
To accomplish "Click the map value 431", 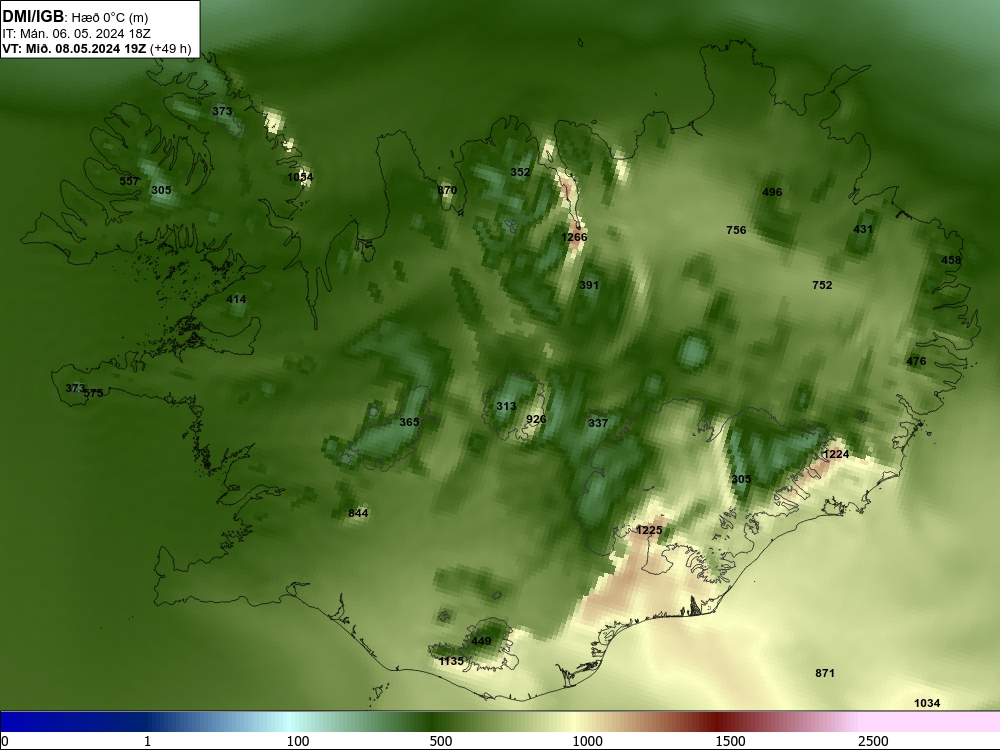I will (863, 229).
